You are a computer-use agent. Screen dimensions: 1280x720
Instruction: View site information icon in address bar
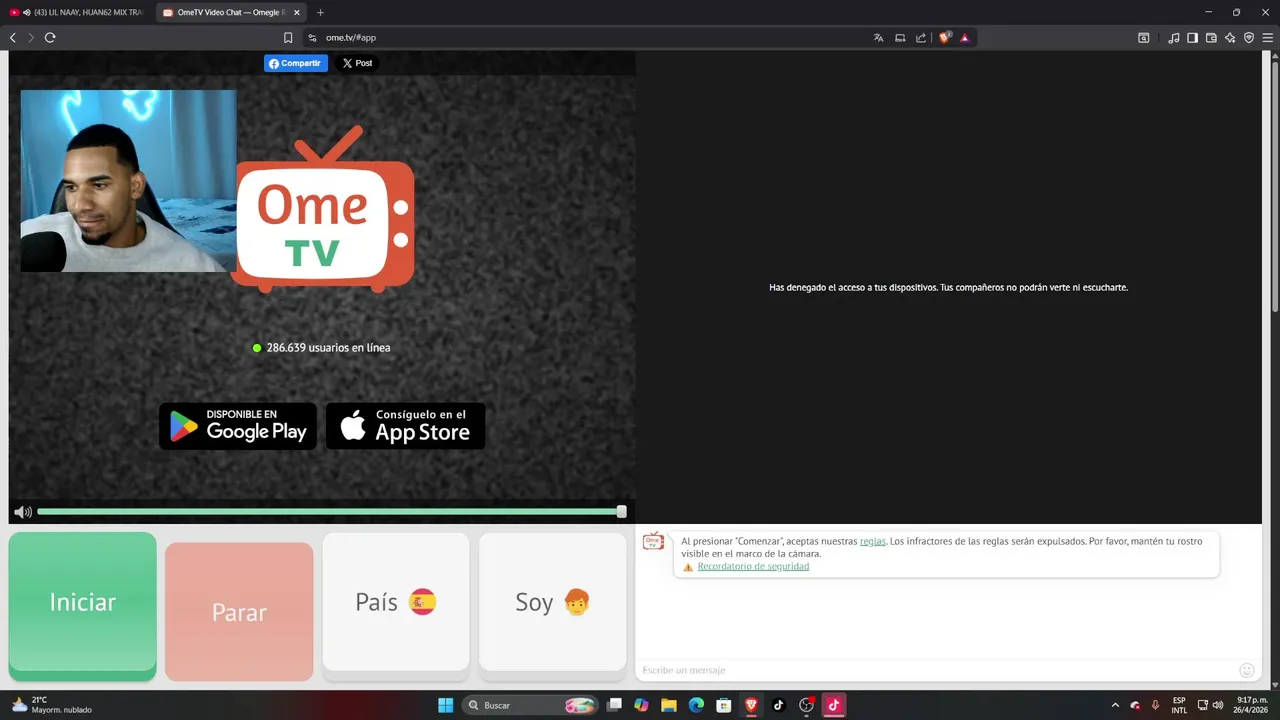click(312, 37)
